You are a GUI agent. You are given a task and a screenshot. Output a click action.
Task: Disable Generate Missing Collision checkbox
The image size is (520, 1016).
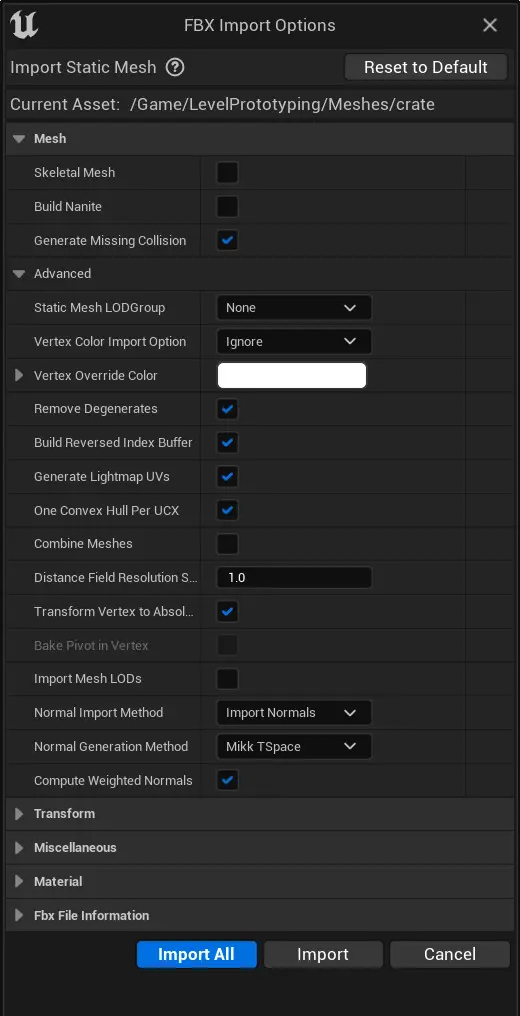[x=227, y=240]
